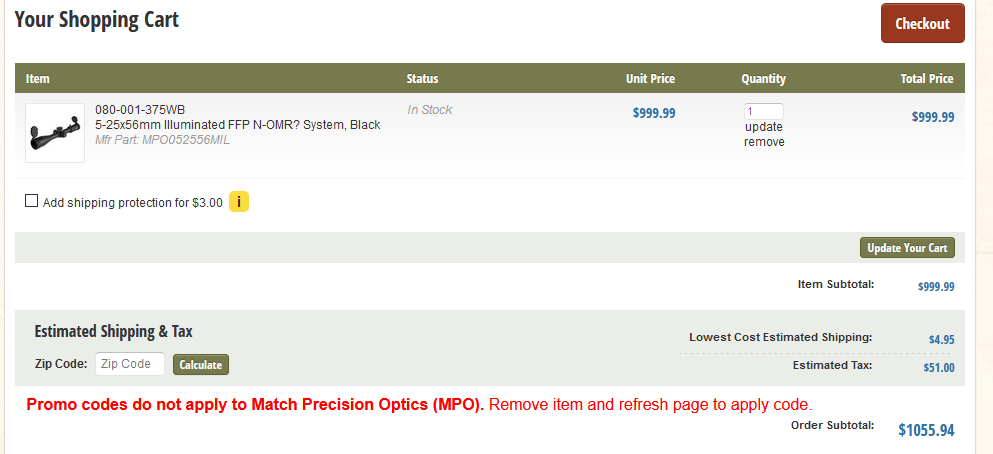
Task: Open the rifle scope product thumbnail
Action: pos(55,133)
